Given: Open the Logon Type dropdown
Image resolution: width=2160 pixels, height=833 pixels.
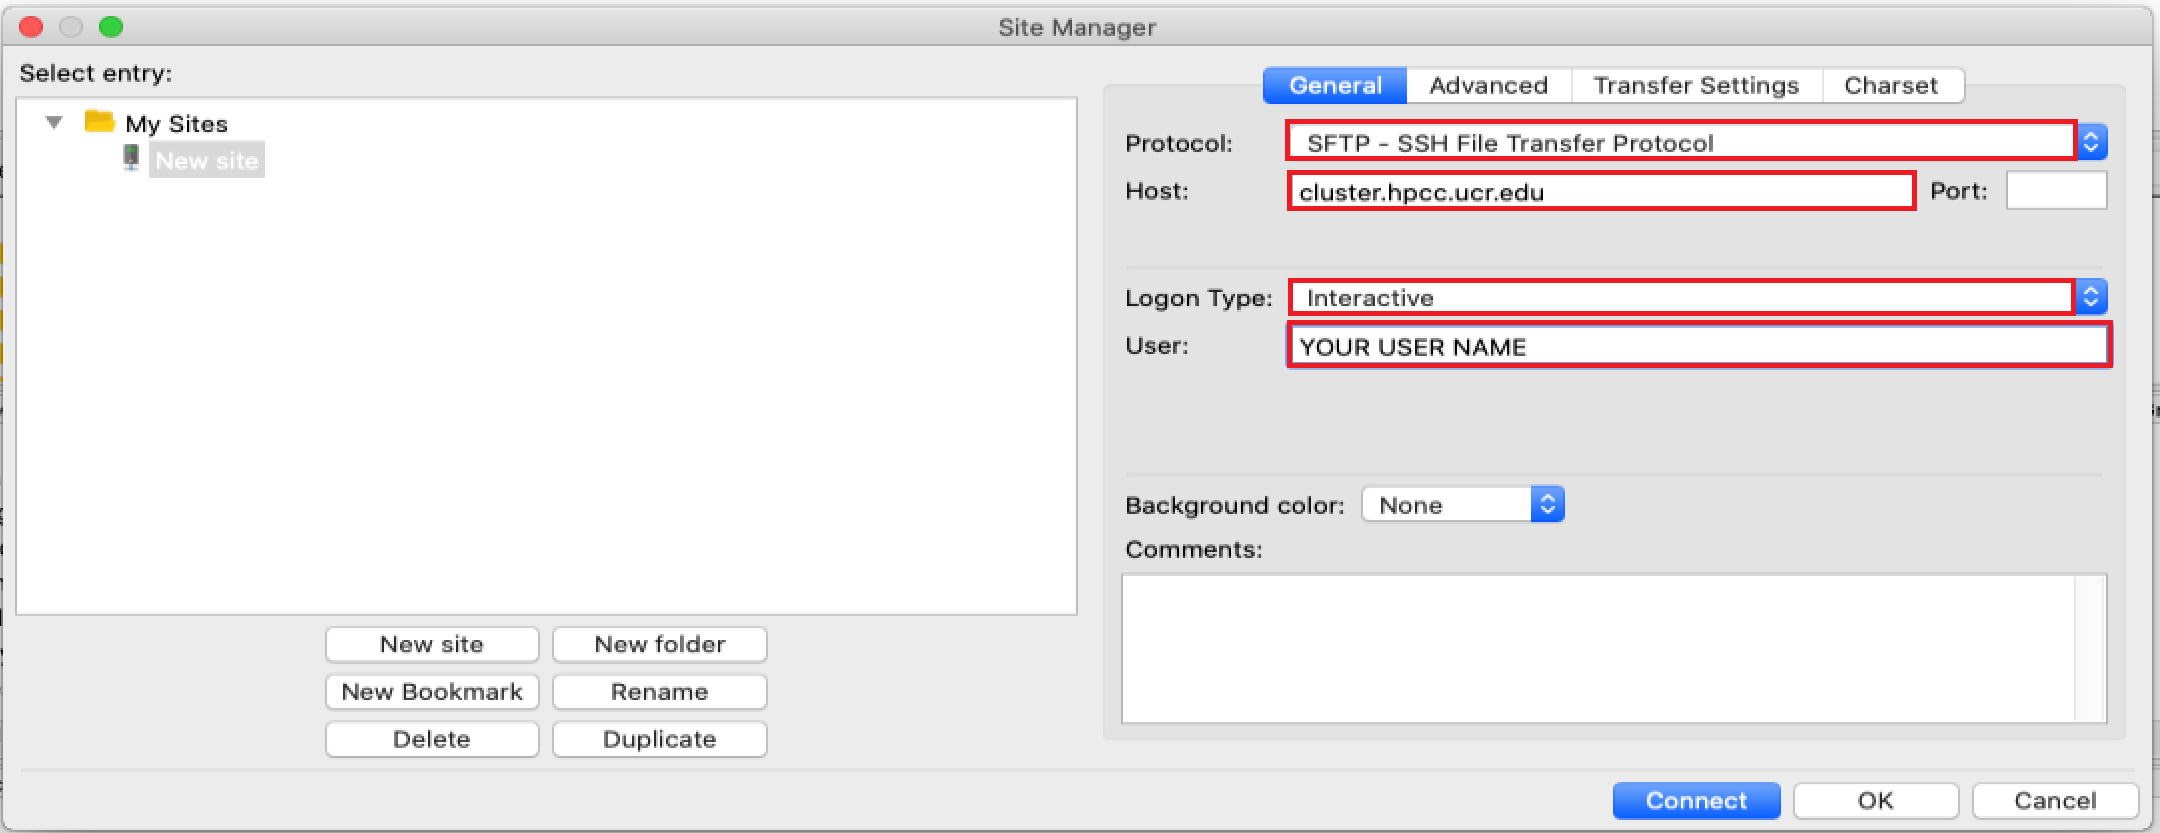Looking at the screenshot, I should click(x=2090, y=297).
